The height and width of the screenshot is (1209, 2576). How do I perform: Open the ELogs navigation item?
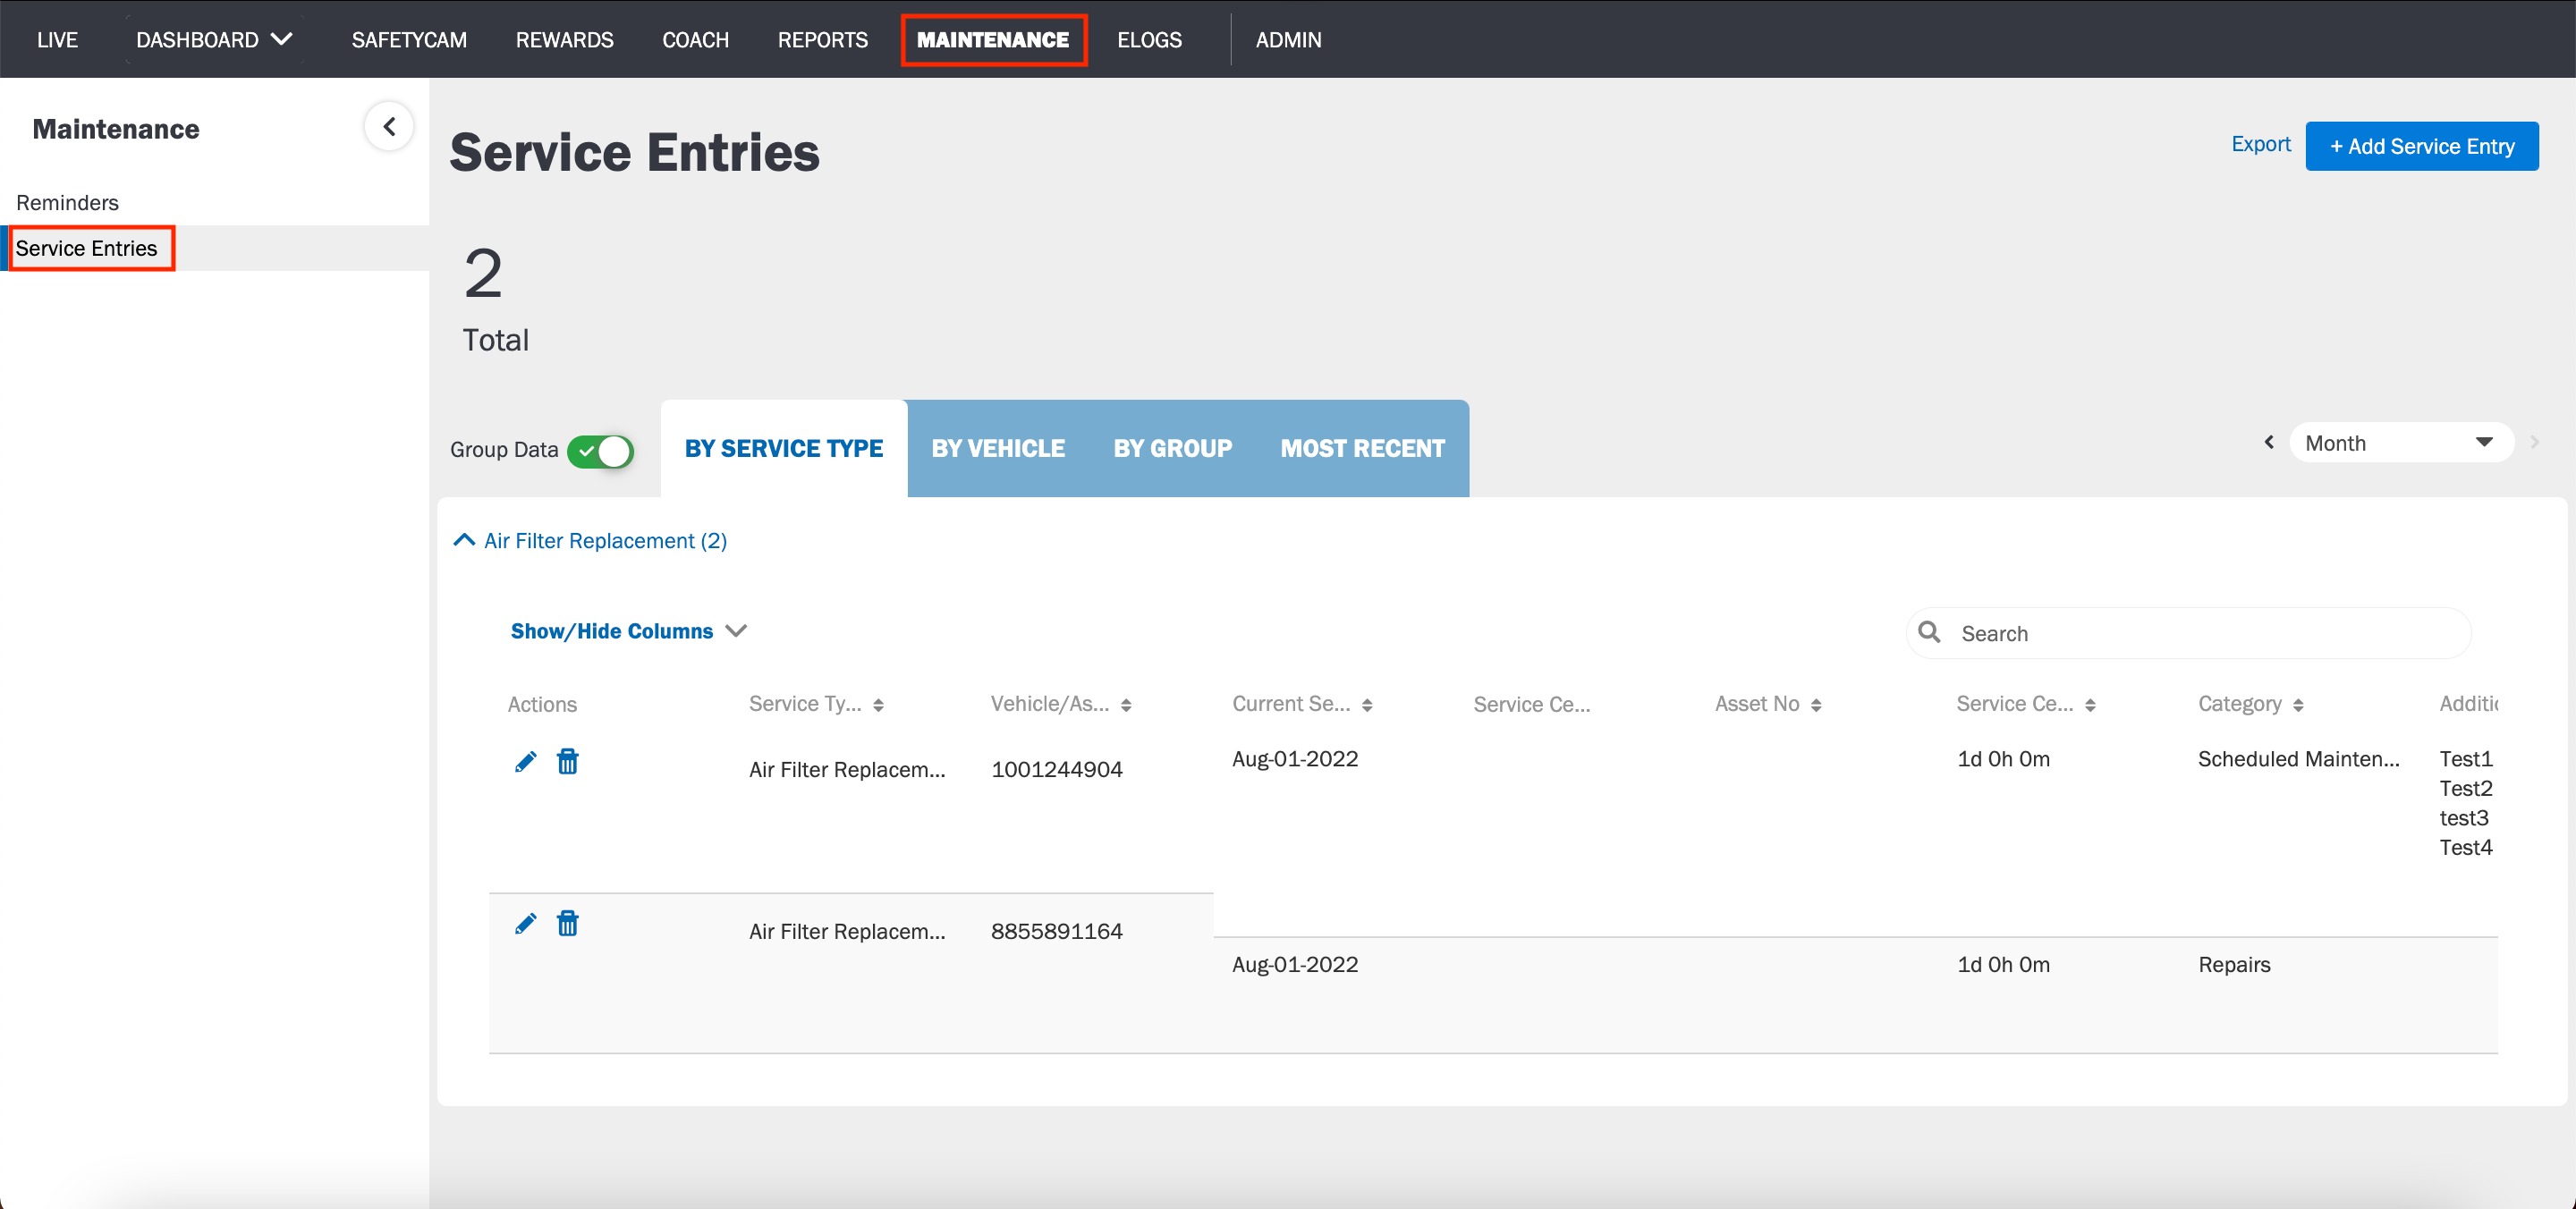click(1149, 39)
